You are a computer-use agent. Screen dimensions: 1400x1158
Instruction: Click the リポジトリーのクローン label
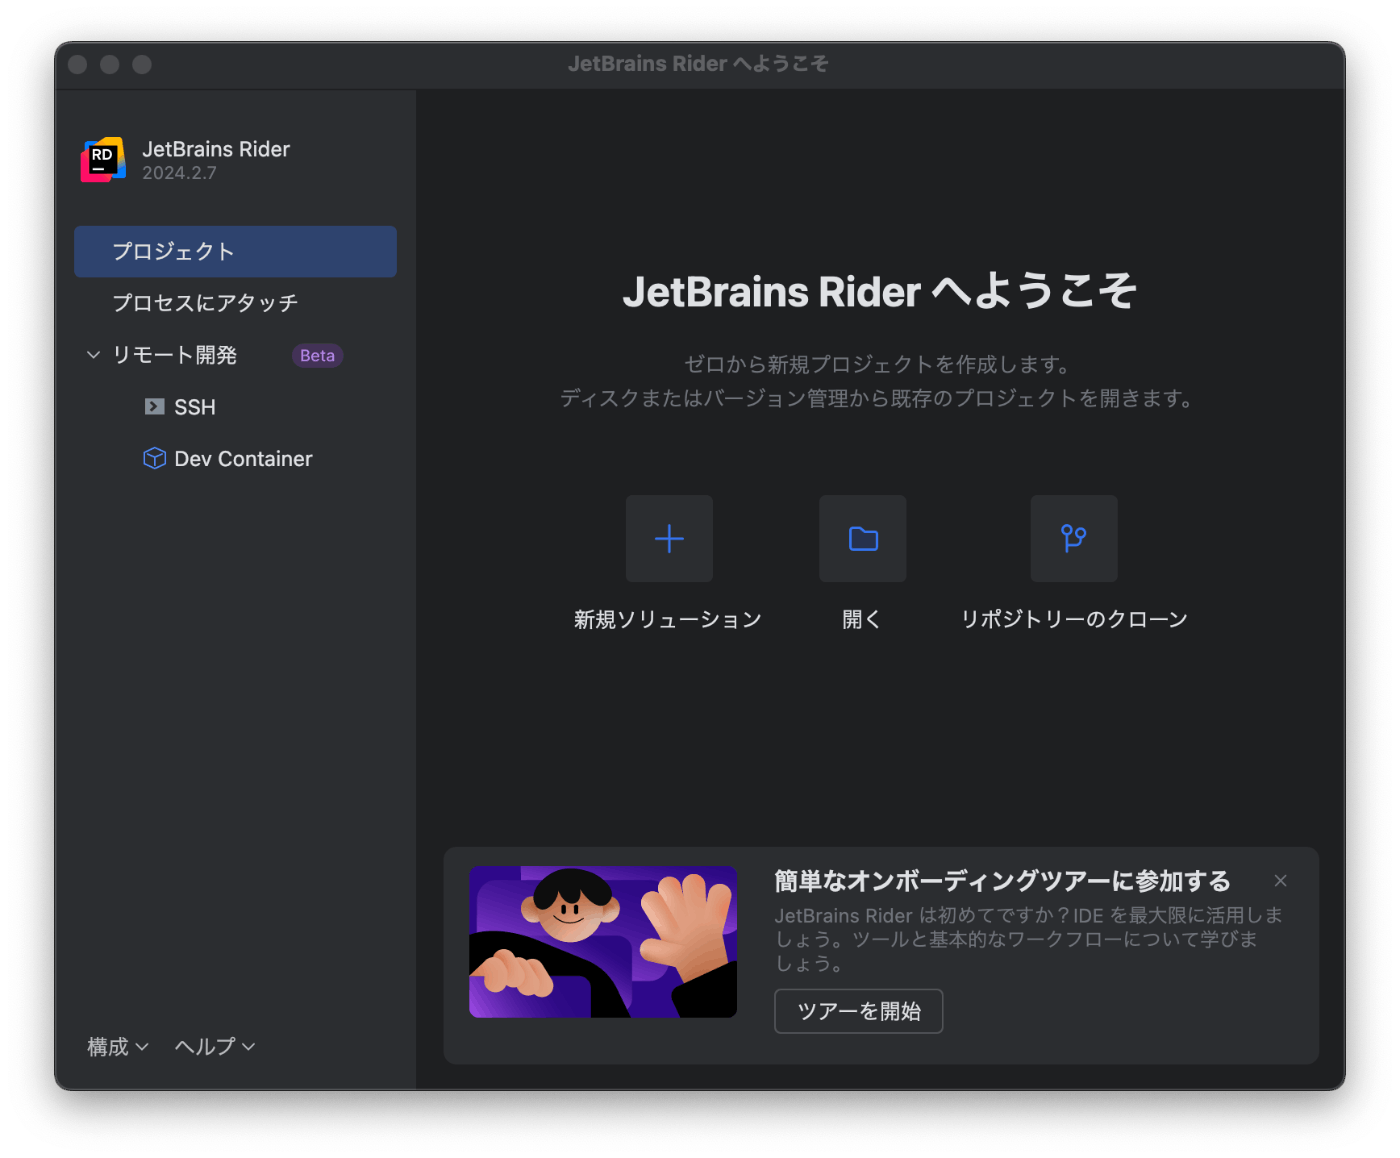pyautogui.click(x=1074, y=620)
